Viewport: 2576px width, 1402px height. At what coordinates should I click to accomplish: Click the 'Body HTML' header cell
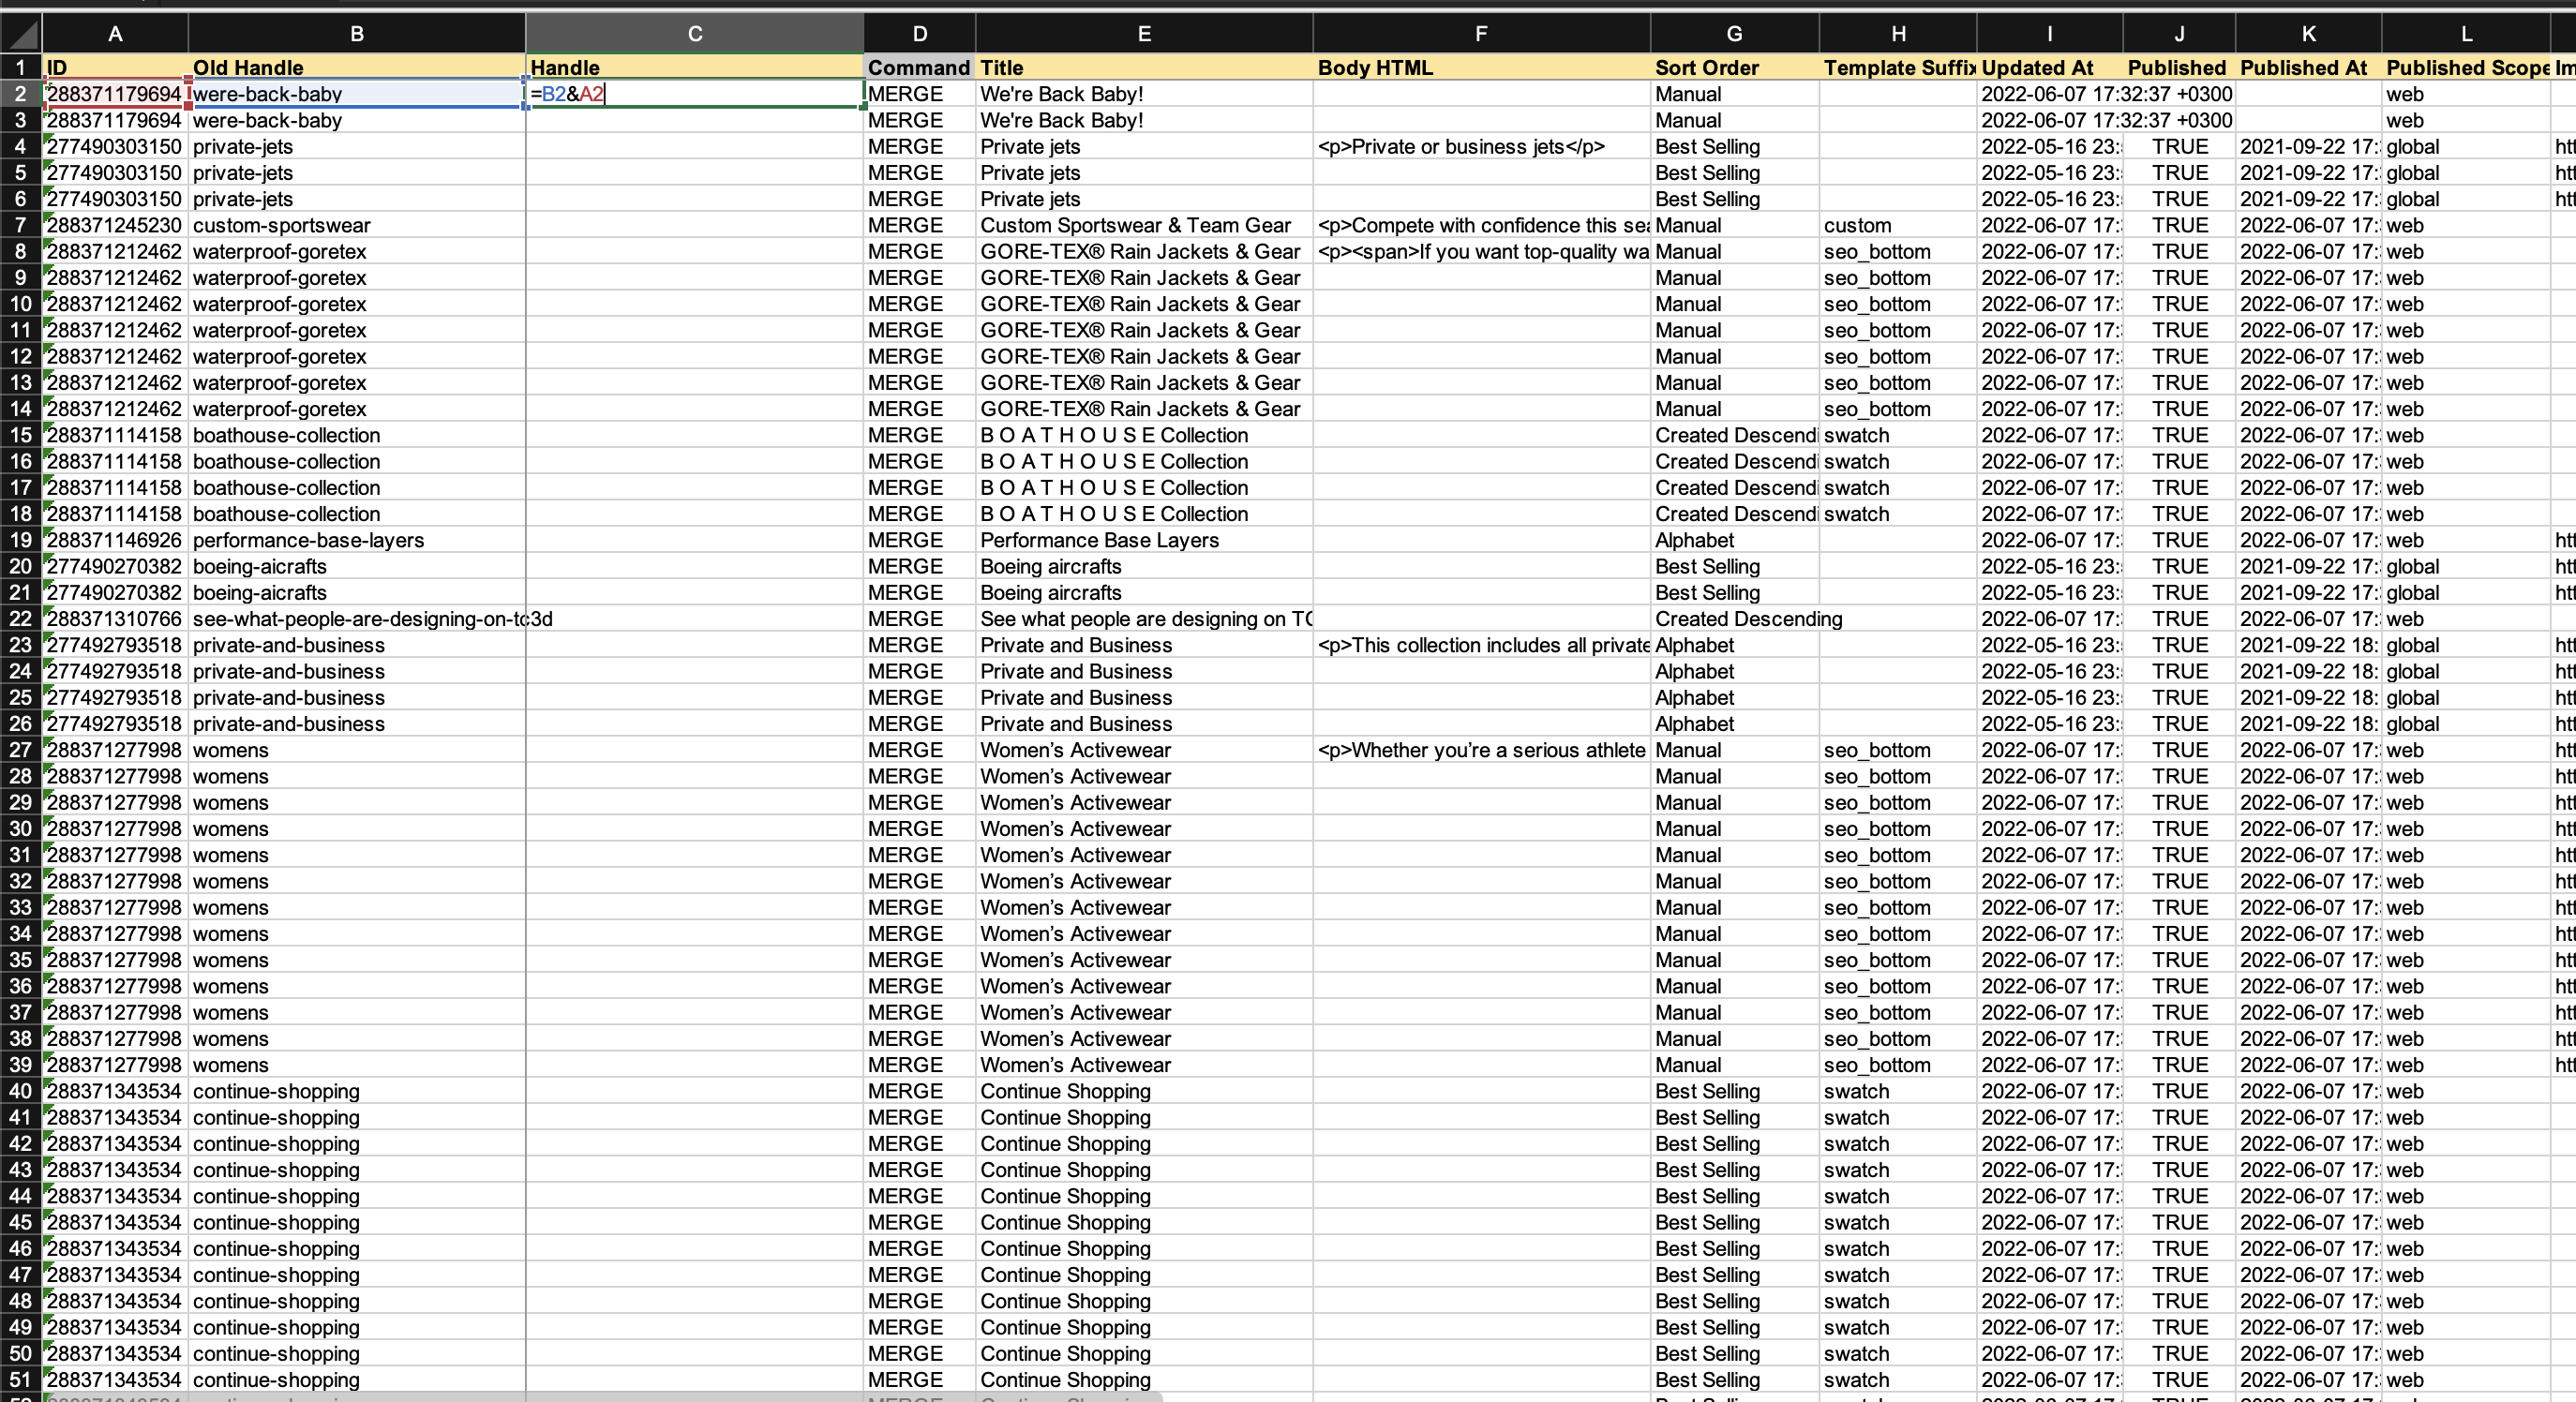pos(1480,68)
